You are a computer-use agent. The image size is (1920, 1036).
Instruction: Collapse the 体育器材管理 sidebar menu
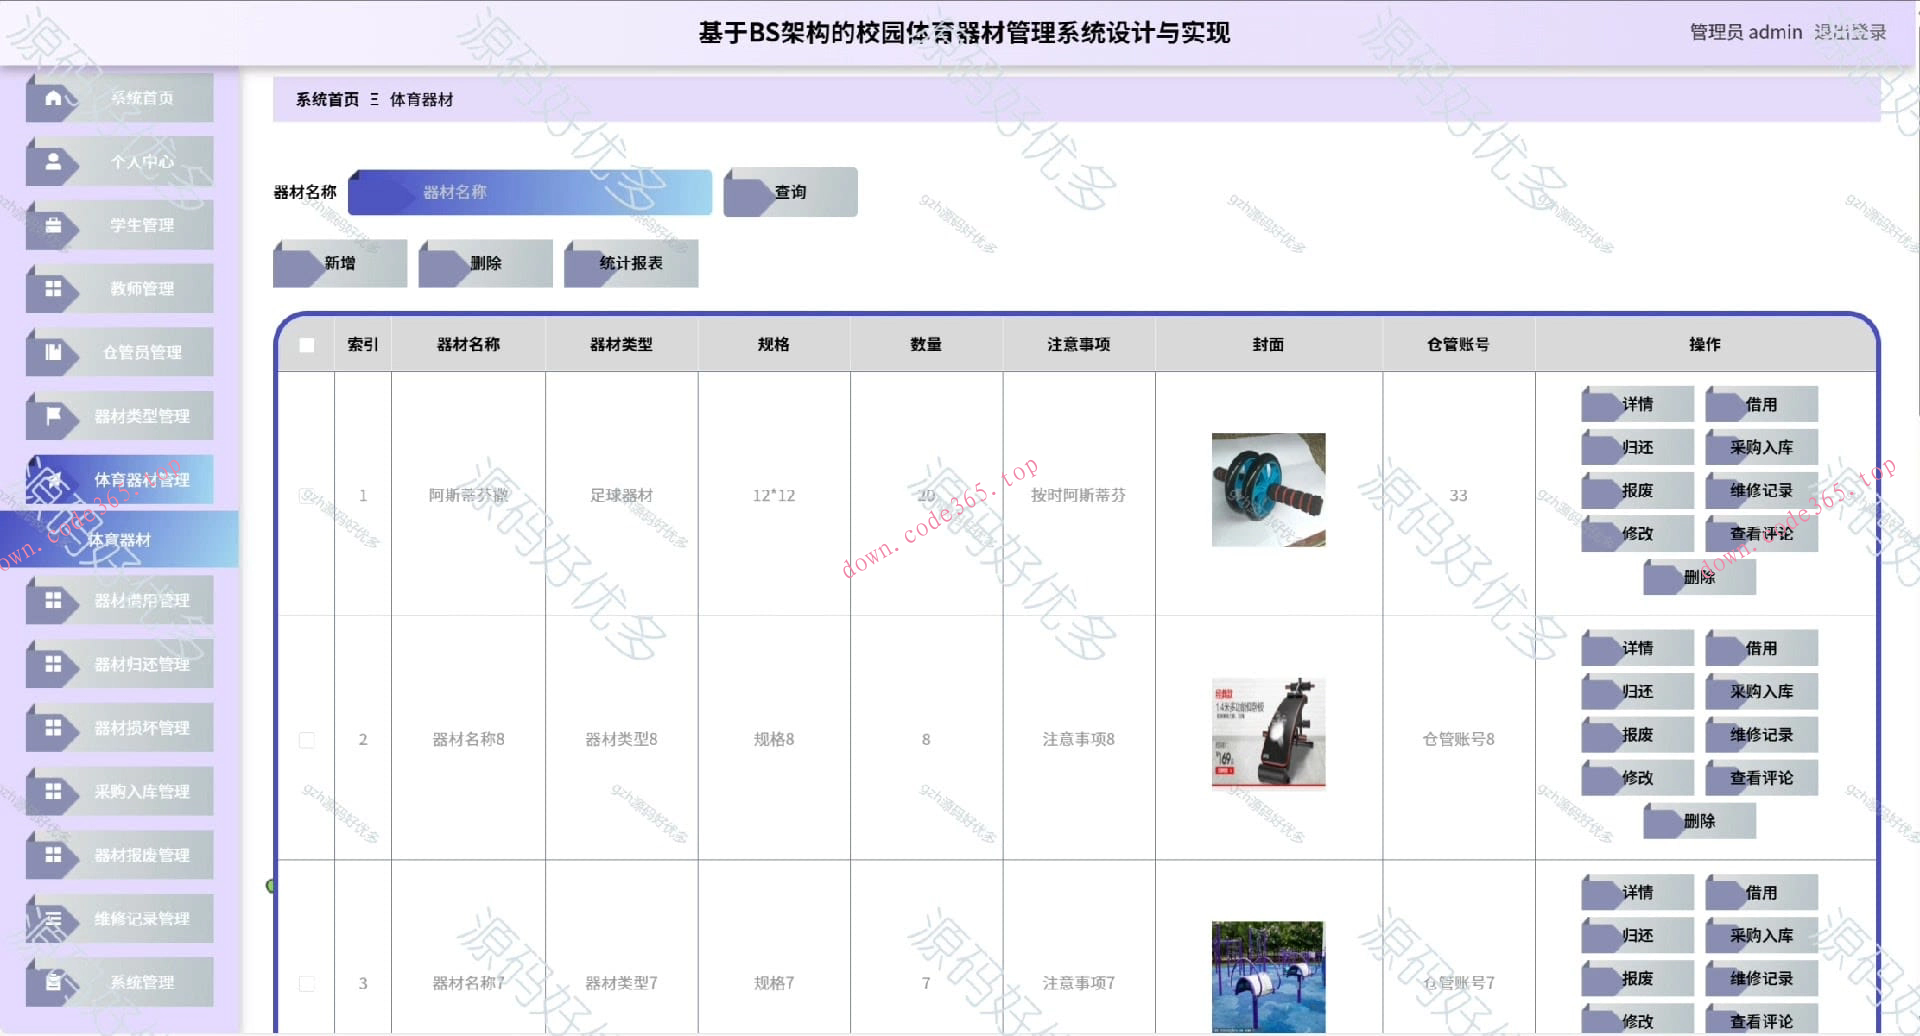pyautogui.click(x=120, y=480)
